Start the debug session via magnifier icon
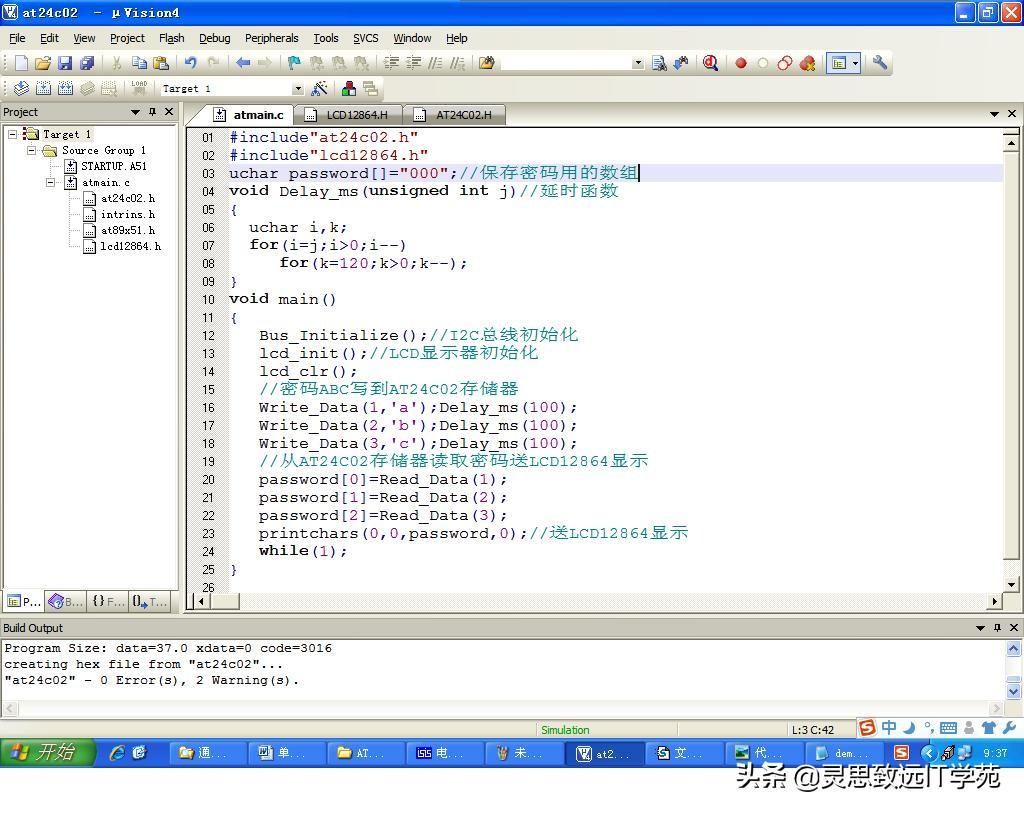Viewport: 1024px width, 813px height. point(710,63)
